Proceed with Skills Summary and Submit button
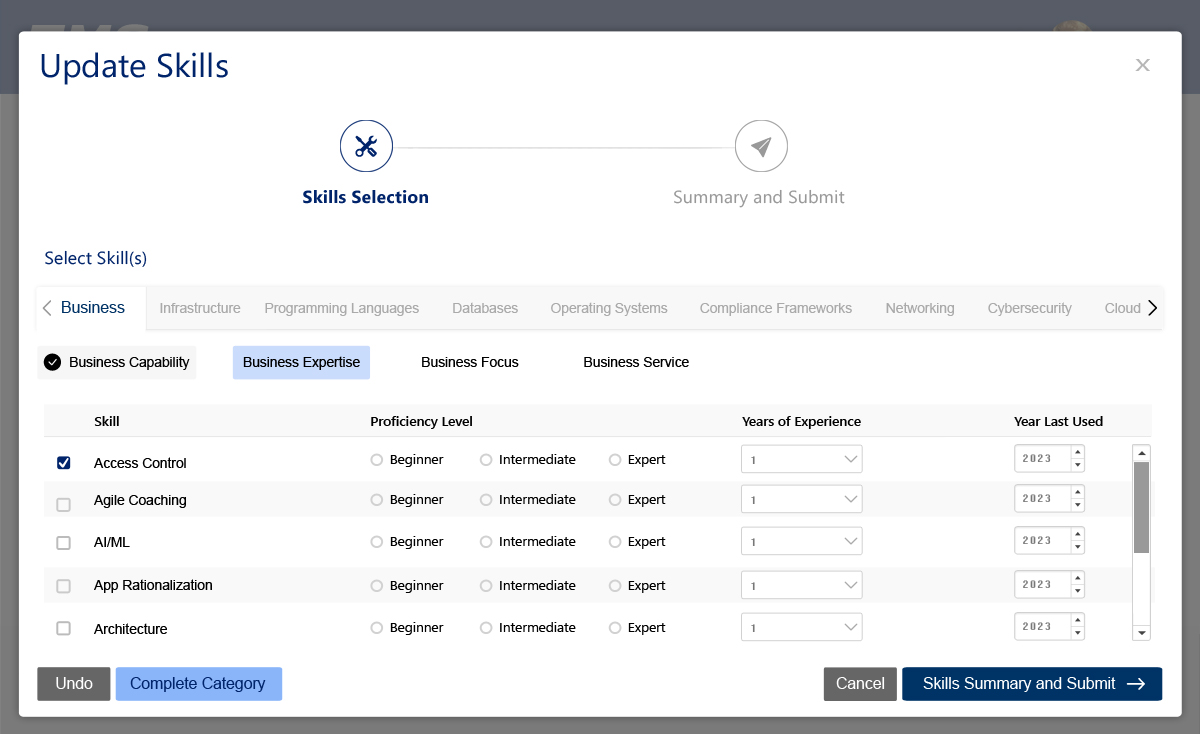The width and height of the screenshot is (1200, 734). 1031,684
